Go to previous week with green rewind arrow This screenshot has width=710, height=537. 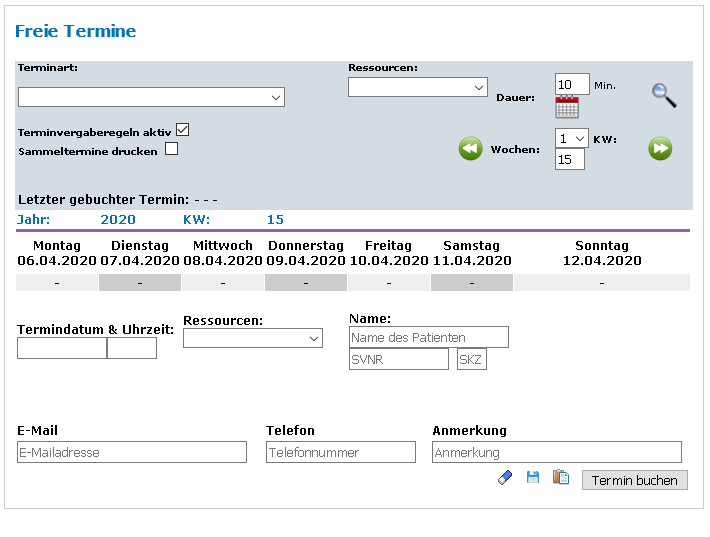(470, 149)
